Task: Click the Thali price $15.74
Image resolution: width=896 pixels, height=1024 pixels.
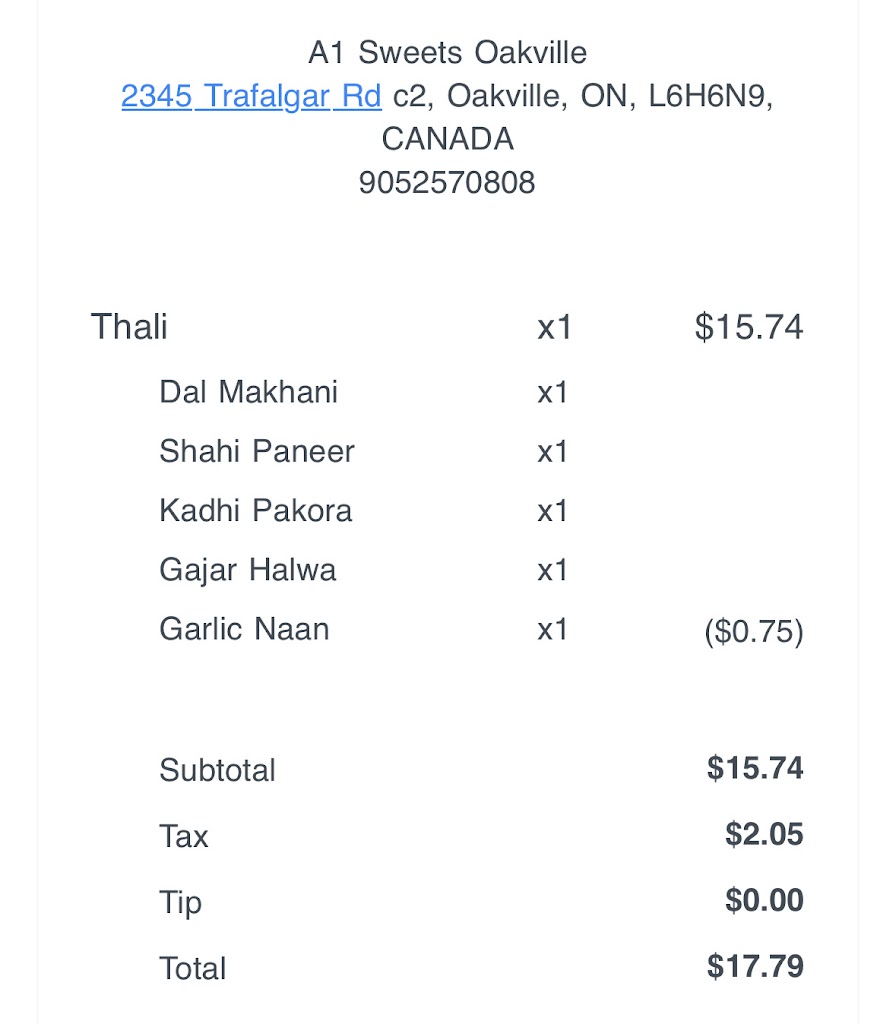Action: (748, 327)
